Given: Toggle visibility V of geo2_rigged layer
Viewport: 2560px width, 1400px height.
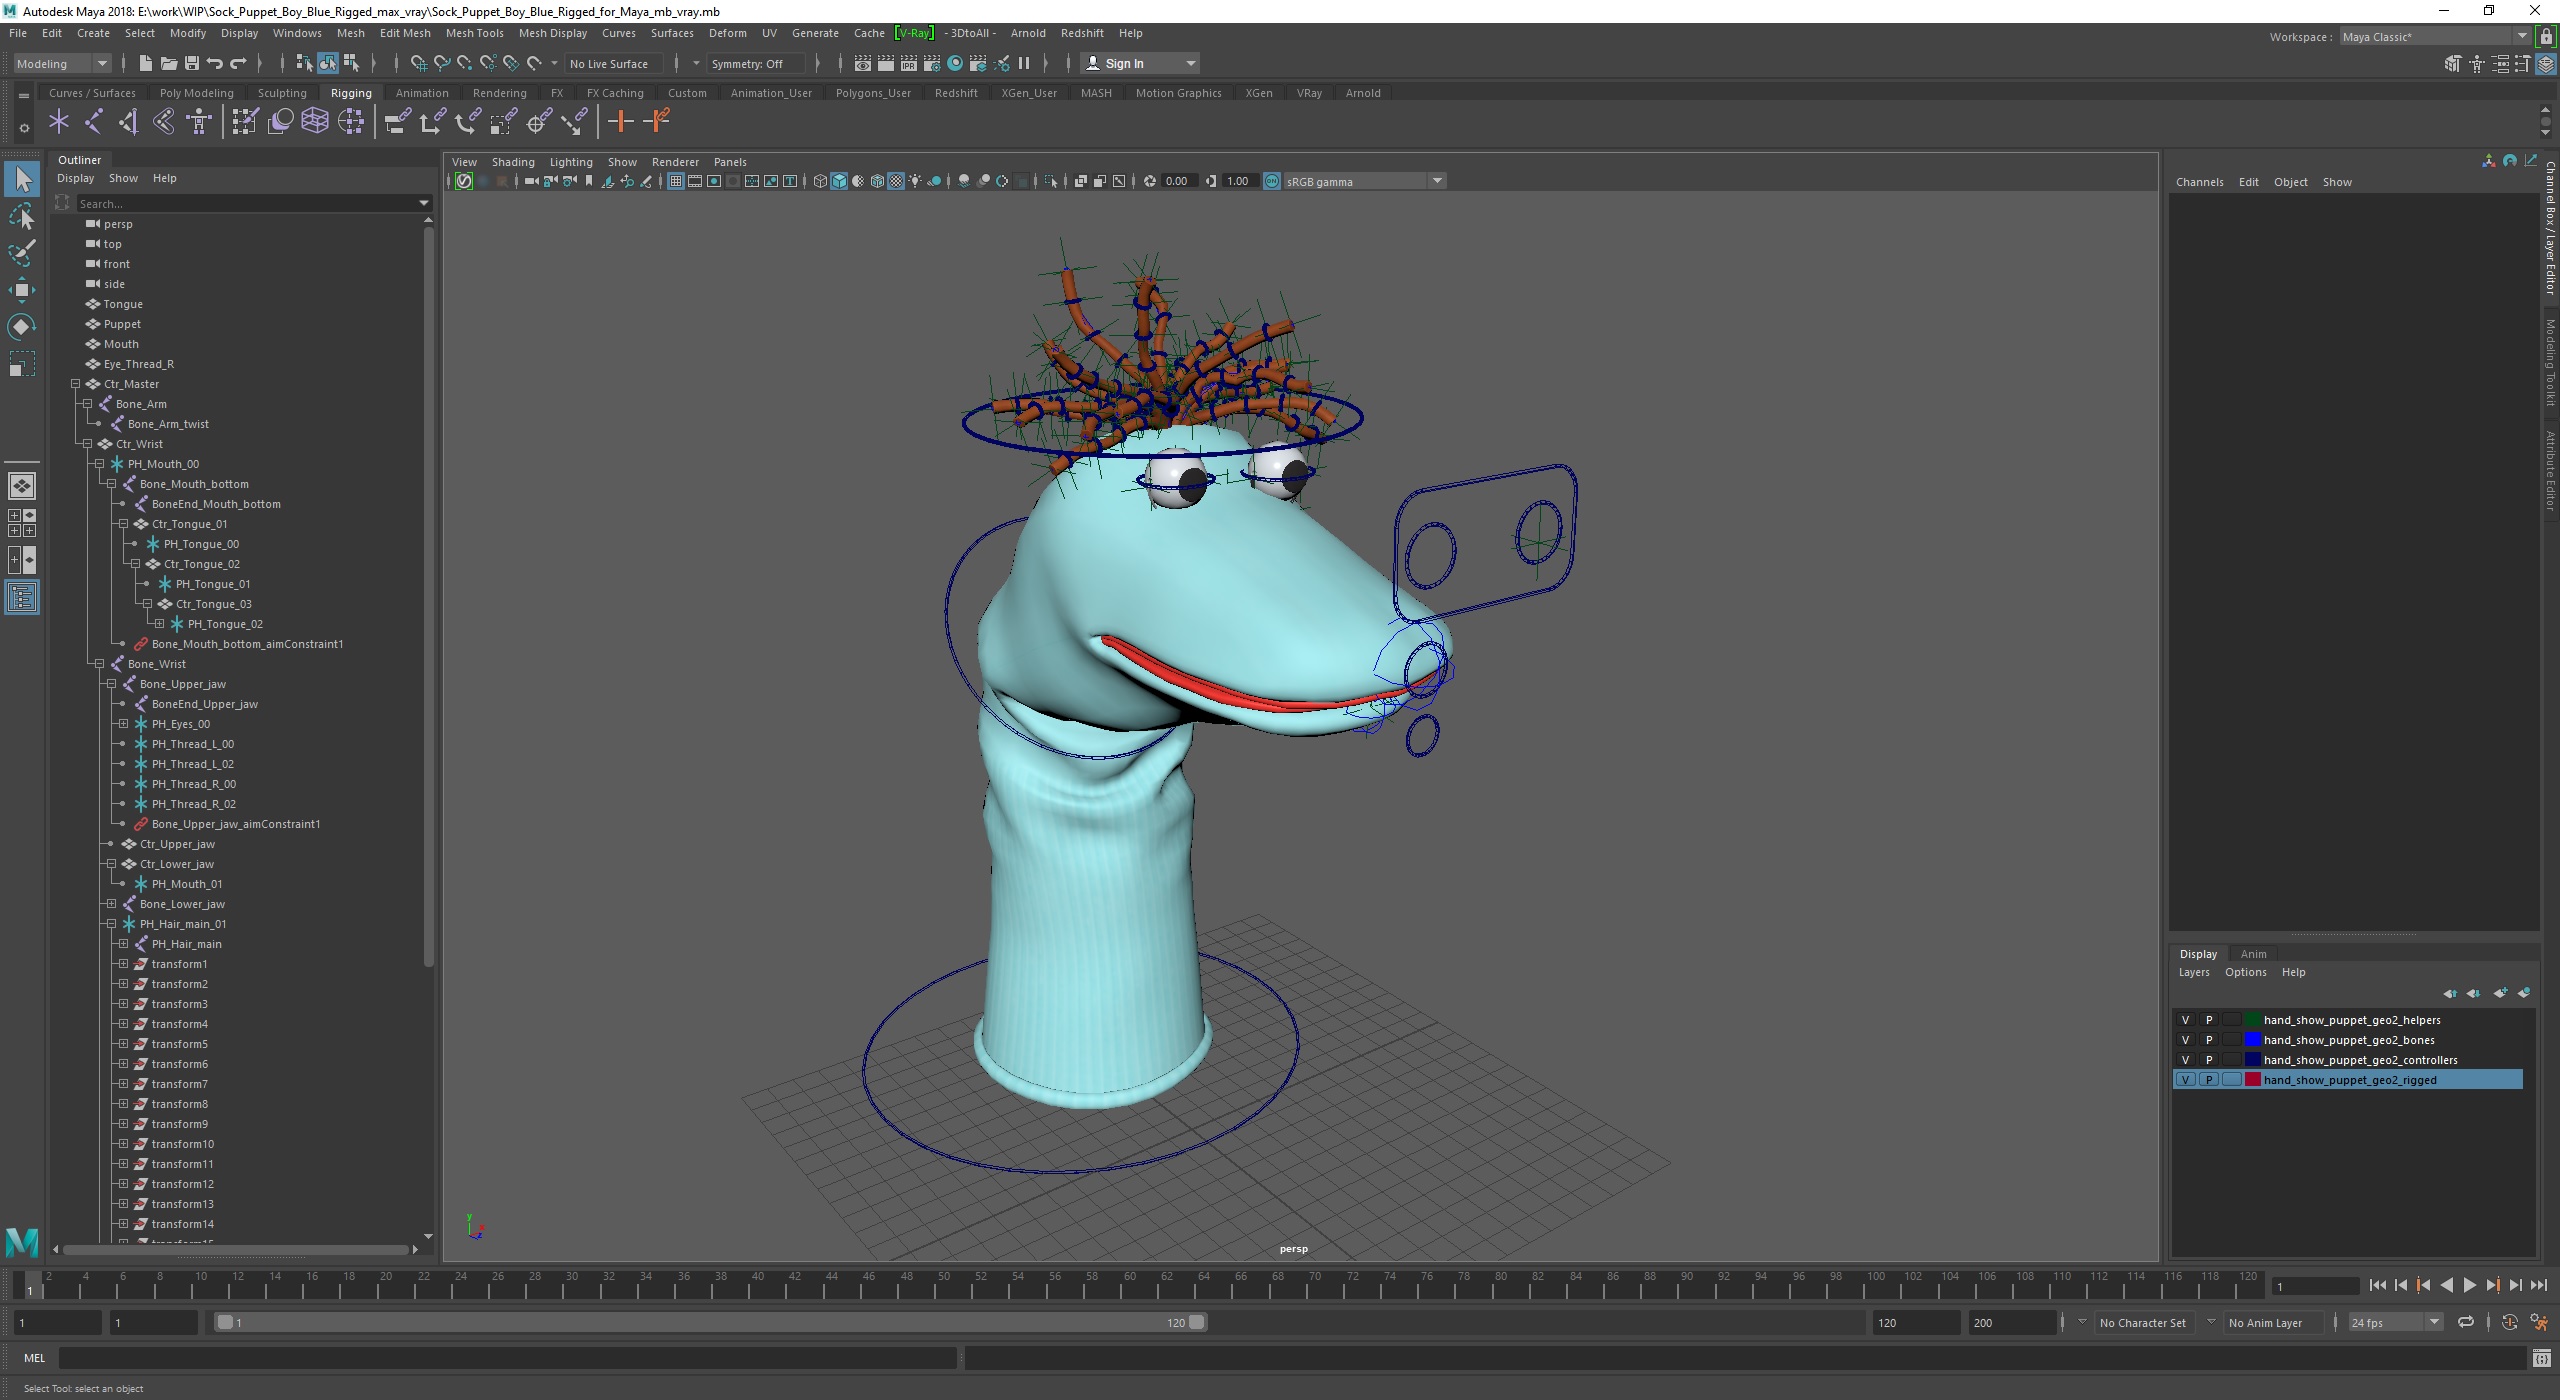Looking at the screenshot, I should point(2186,1080).
